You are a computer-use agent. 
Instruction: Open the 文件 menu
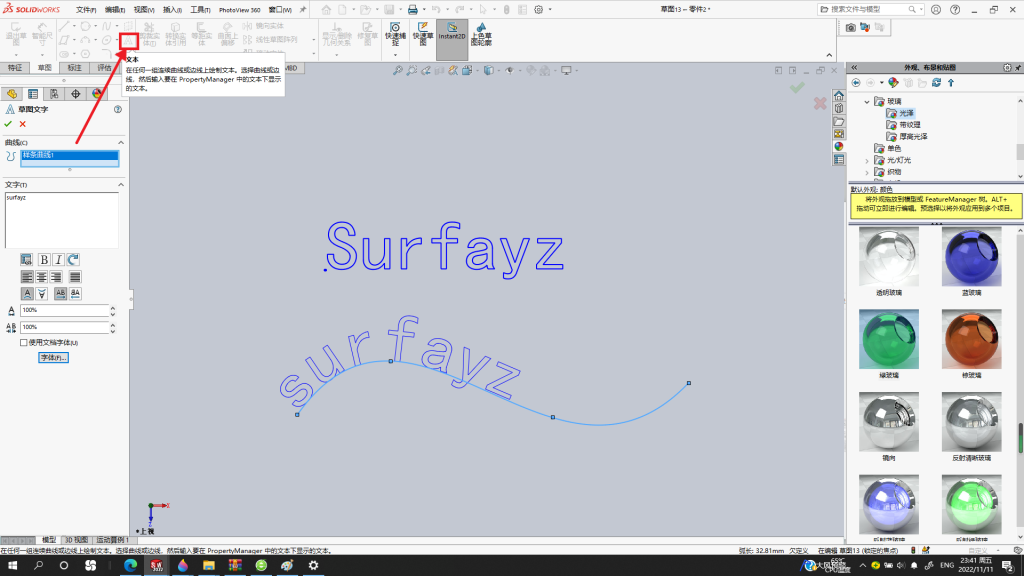click(86, 10)
